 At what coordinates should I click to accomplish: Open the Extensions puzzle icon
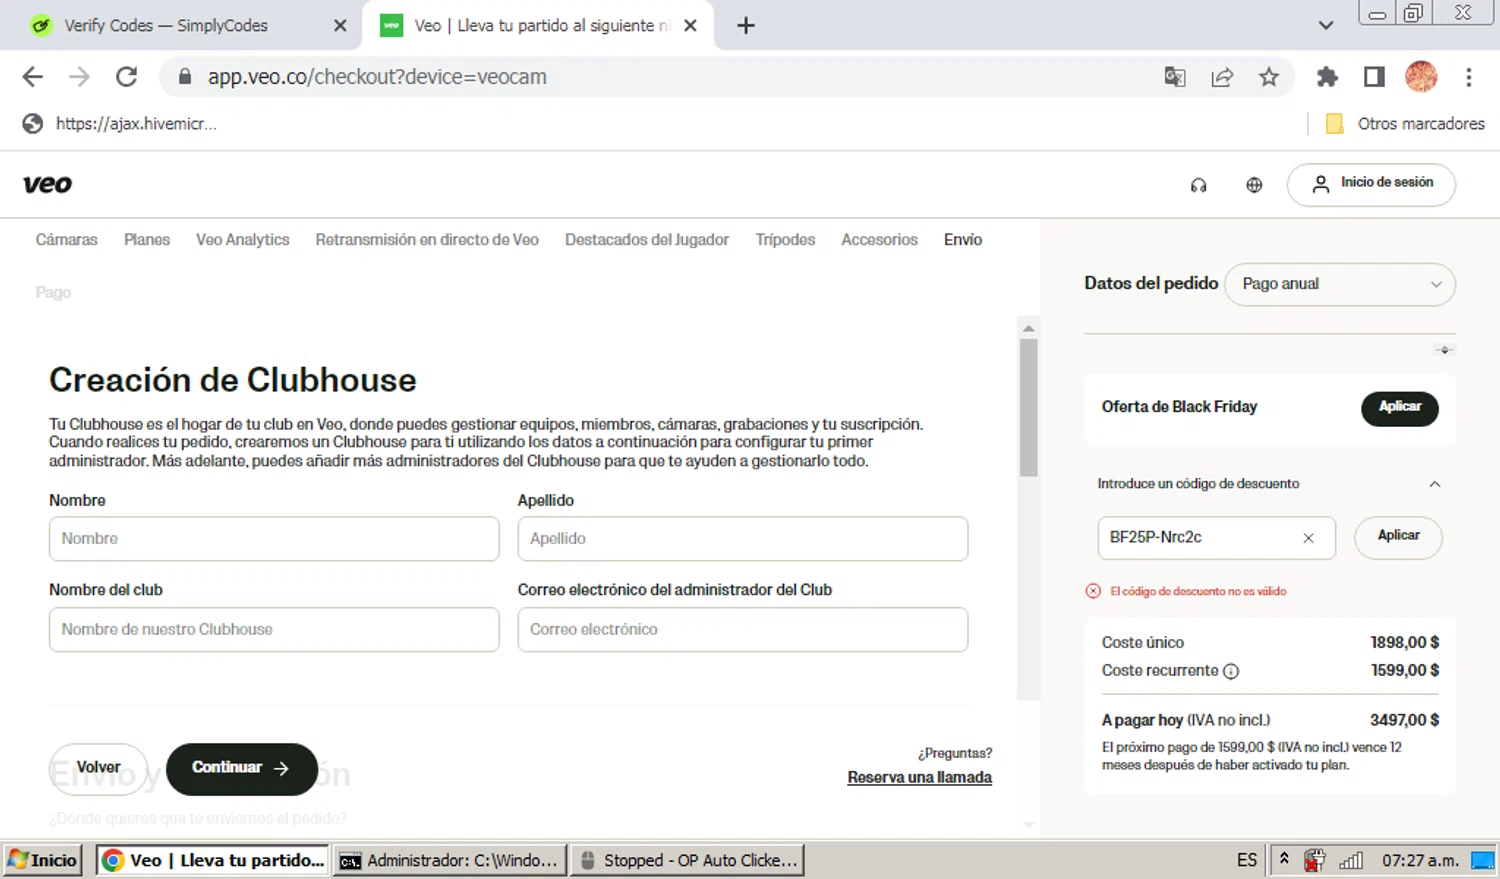1327,77
